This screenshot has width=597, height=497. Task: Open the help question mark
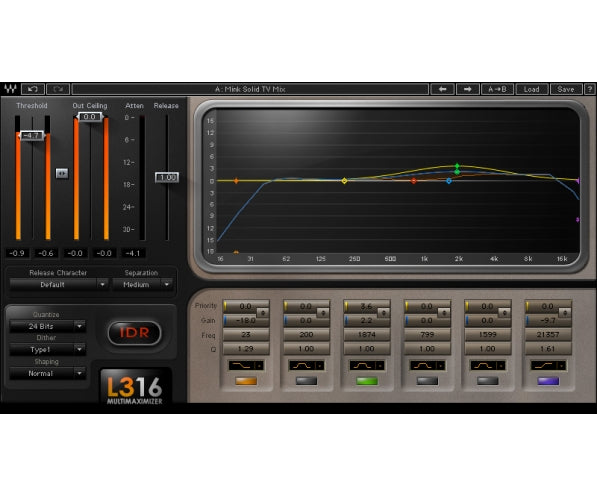pos(589,89)
